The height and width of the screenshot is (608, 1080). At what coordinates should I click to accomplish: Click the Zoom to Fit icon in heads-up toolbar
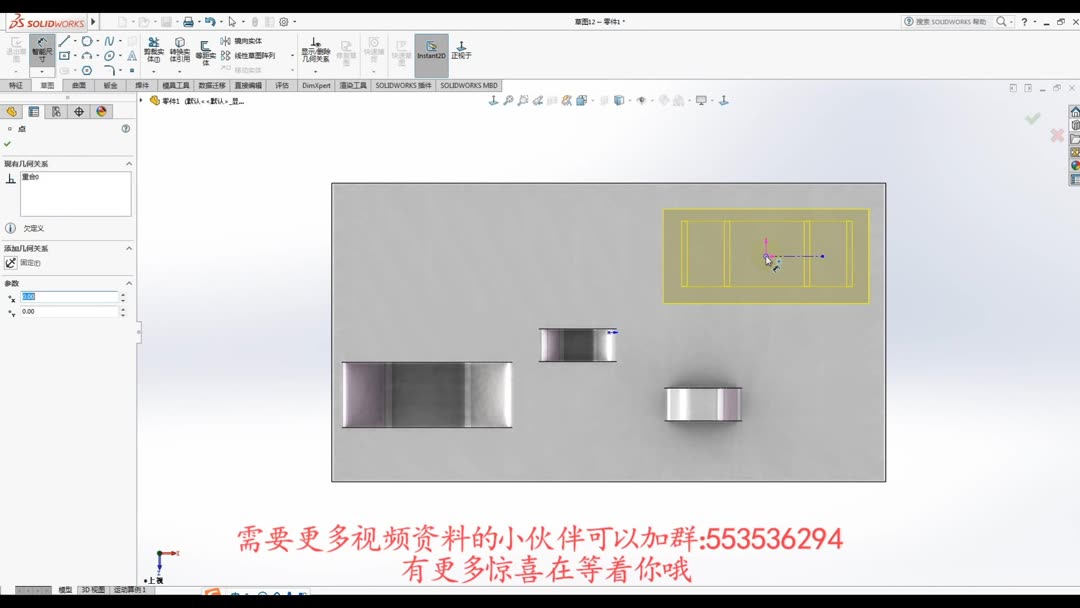(508, 100)
